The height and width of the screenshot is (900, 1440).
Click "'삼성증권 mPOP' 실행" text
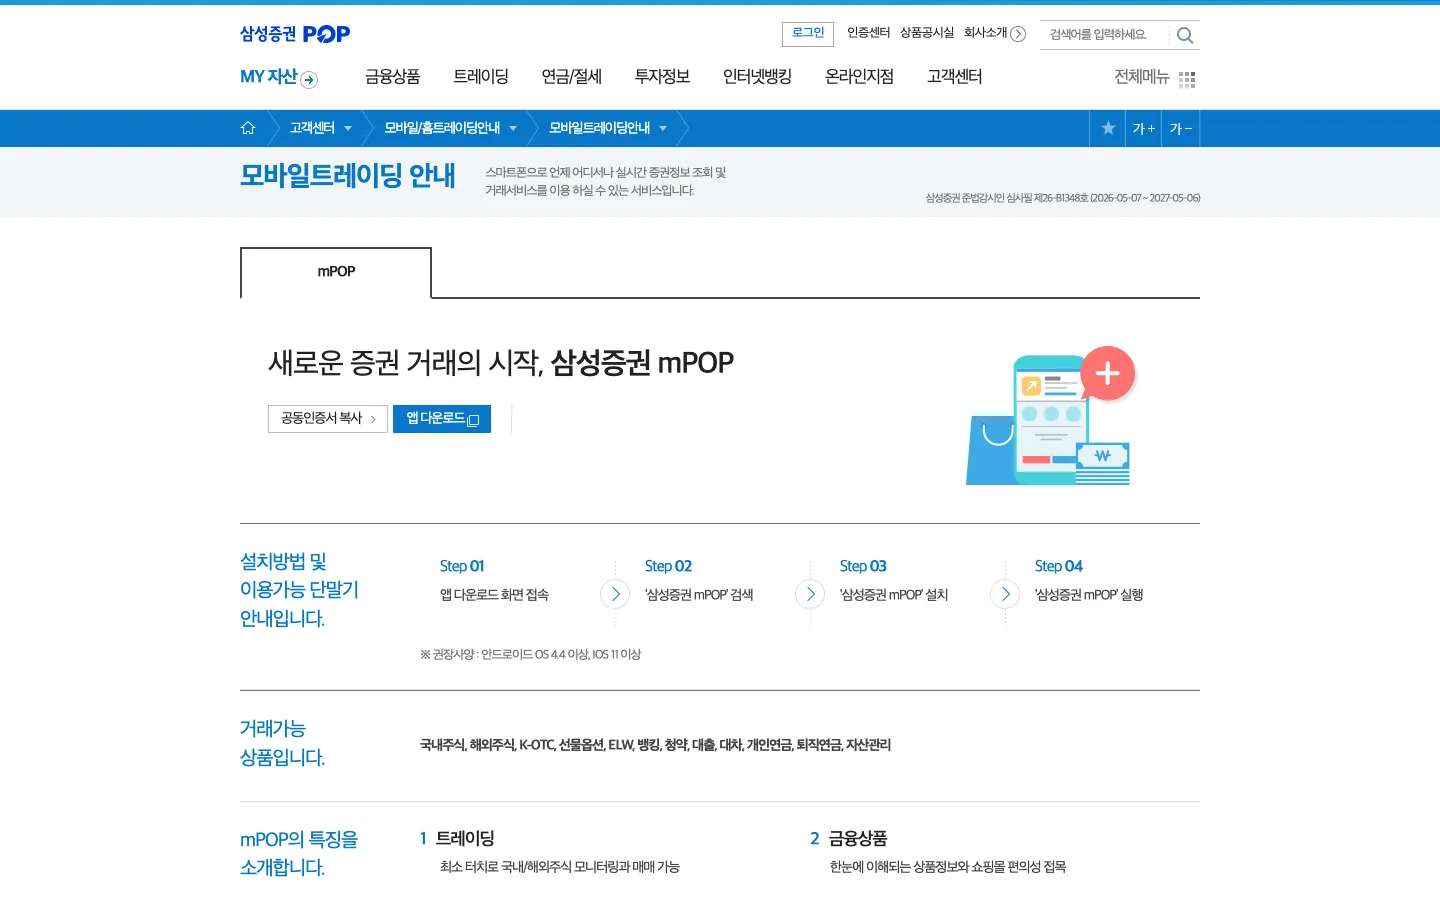[x=1089, y=595]
